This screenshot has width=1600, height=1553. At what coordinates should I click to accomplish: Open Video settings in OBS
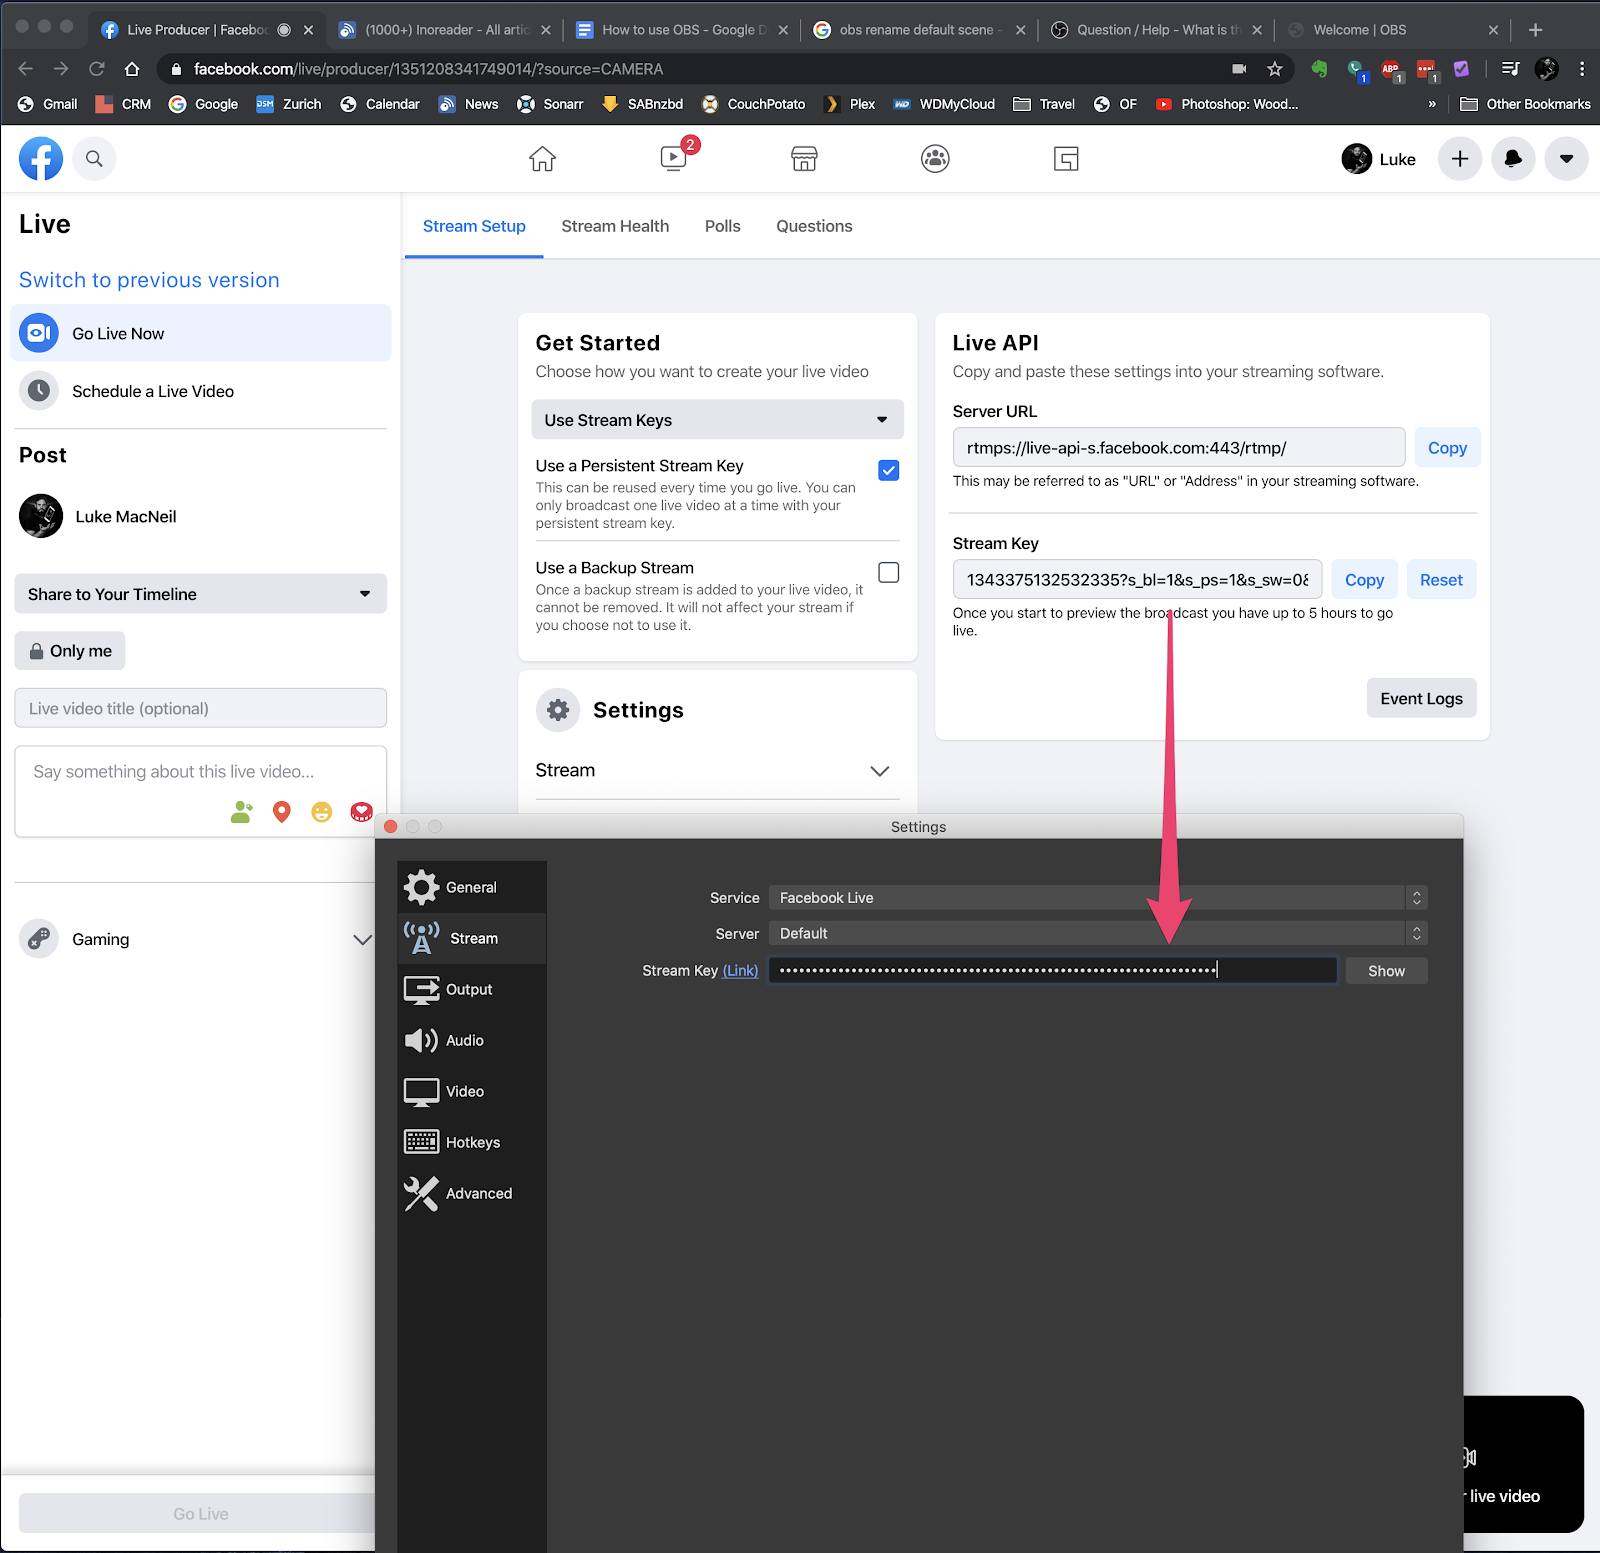[x=472, y=1091]
